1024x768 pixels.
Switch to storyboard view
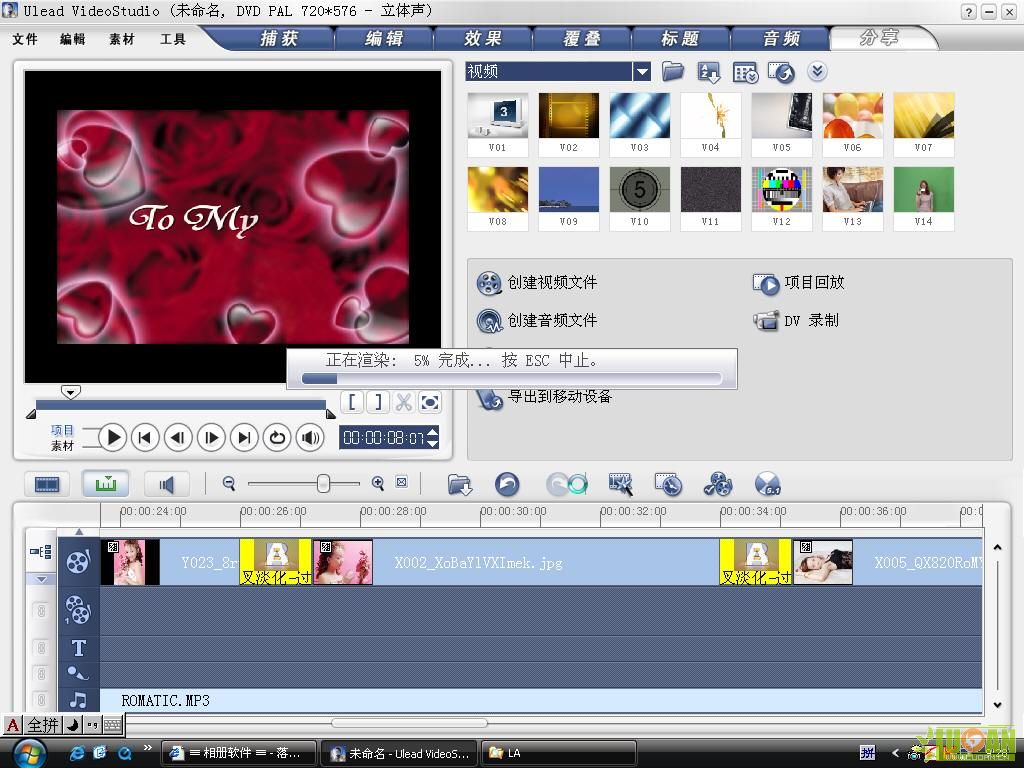click(46, 484)
